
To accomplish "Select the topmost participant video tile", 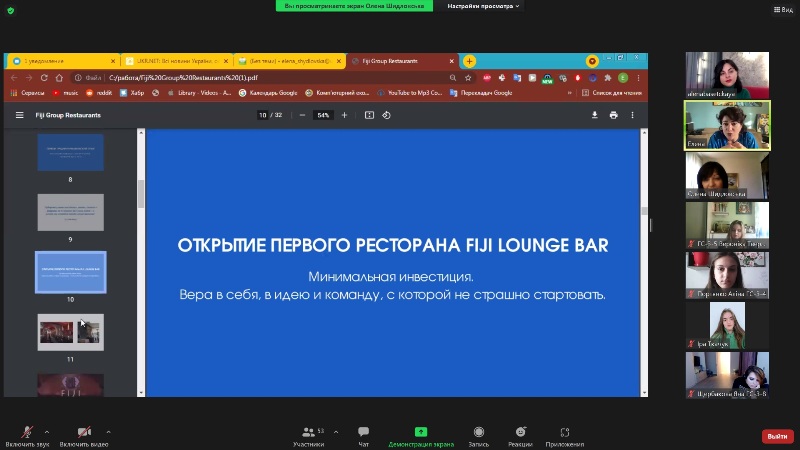I will [727, 75].
